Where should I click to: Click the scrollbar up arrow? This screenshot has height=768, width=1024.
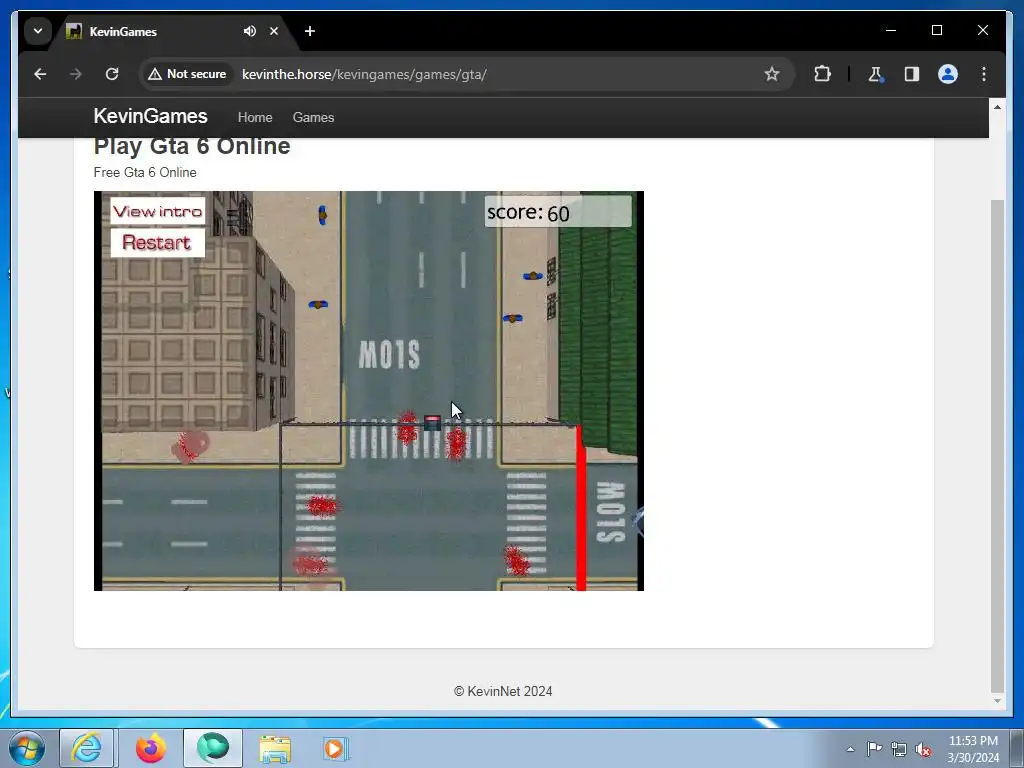click(x=997, y=106)
